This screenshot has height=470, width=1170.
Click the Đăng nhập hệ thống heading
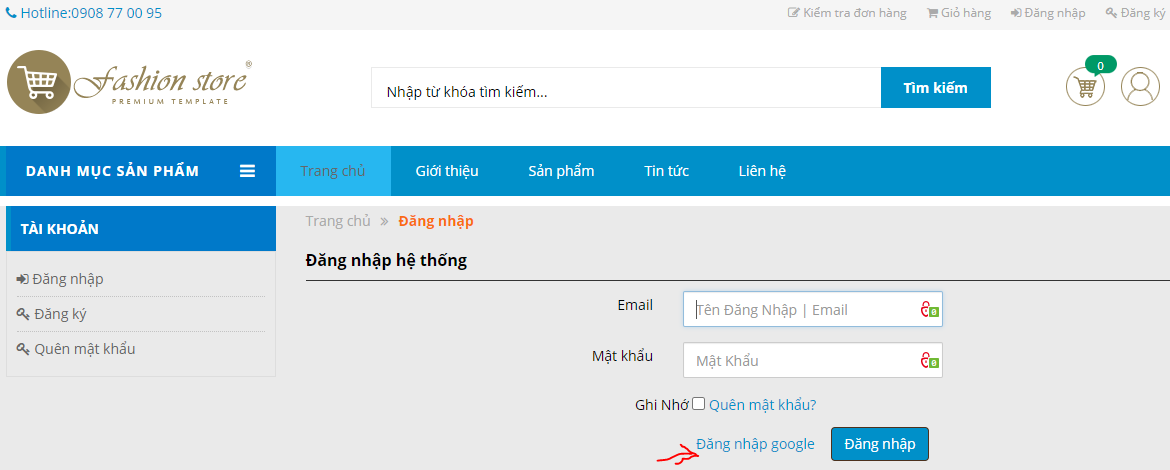(387, 261)
